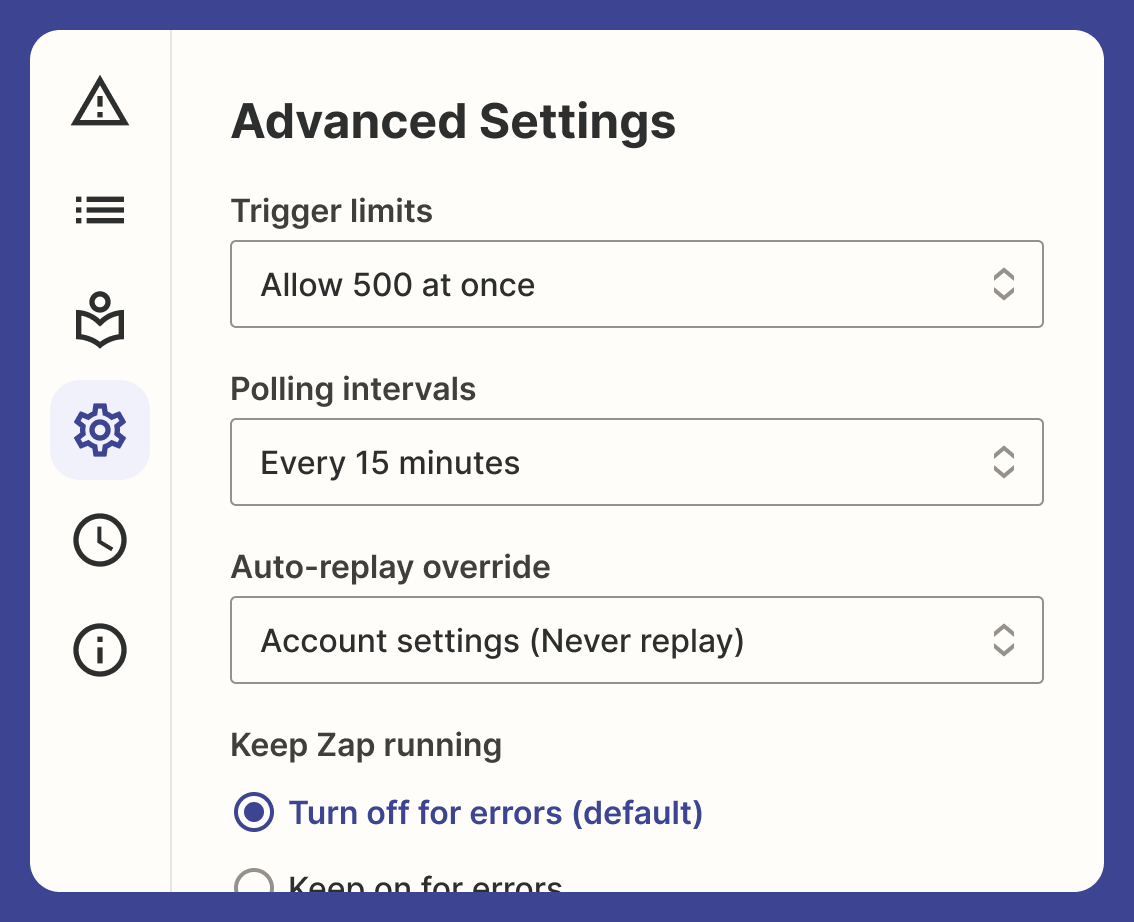Select Keep on for errors radio button
The height and width of the screenshot is (922, 1134).
pyautogui.click(x=254, y=882)
